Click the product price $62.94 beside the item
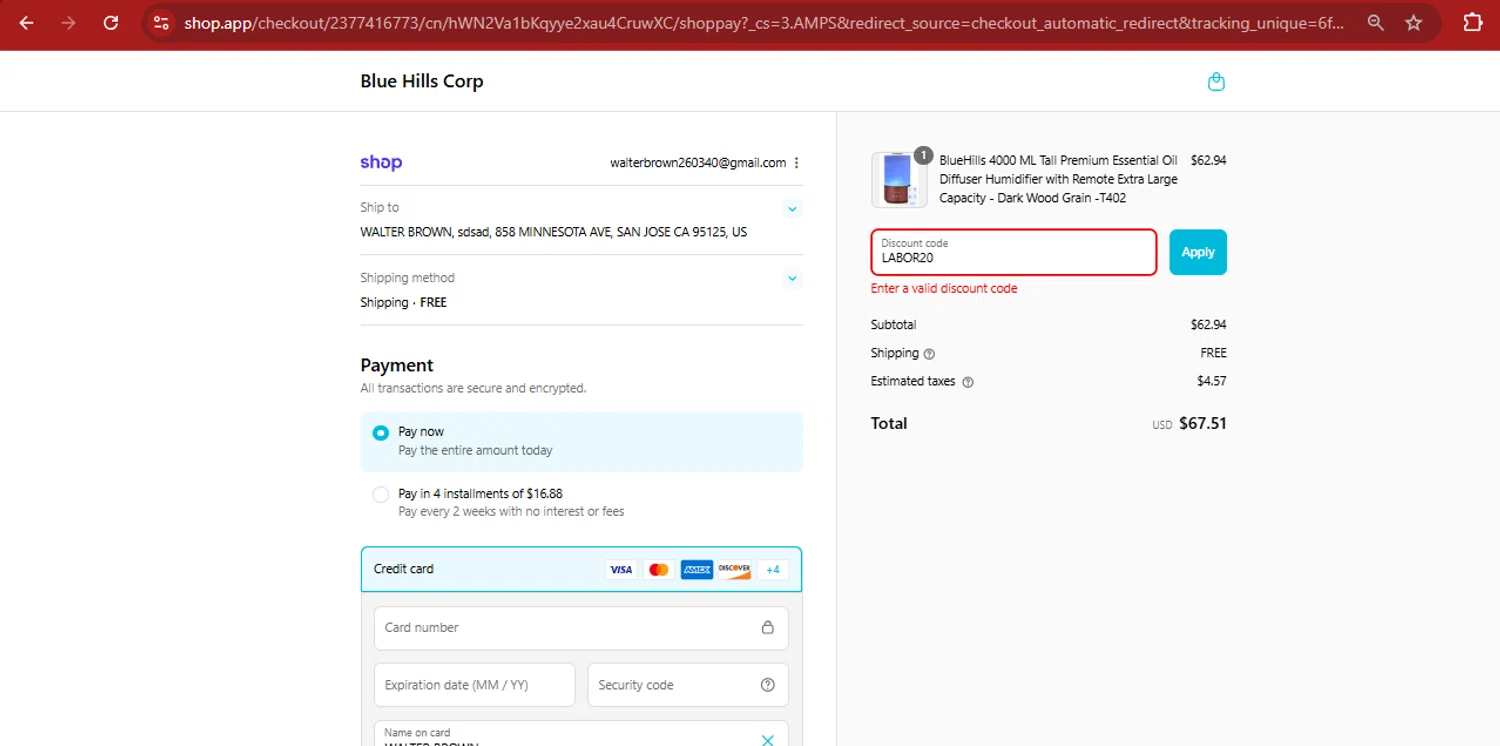1500x746 pixels. click(x=1208, y=160)
